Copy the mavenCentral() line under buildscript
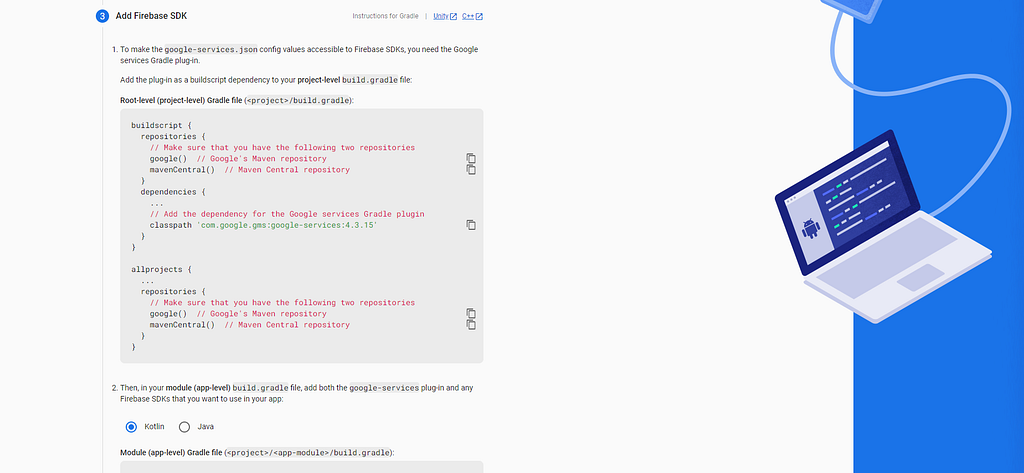Screen dimensions: 1024x473 (x=471, y=170)
